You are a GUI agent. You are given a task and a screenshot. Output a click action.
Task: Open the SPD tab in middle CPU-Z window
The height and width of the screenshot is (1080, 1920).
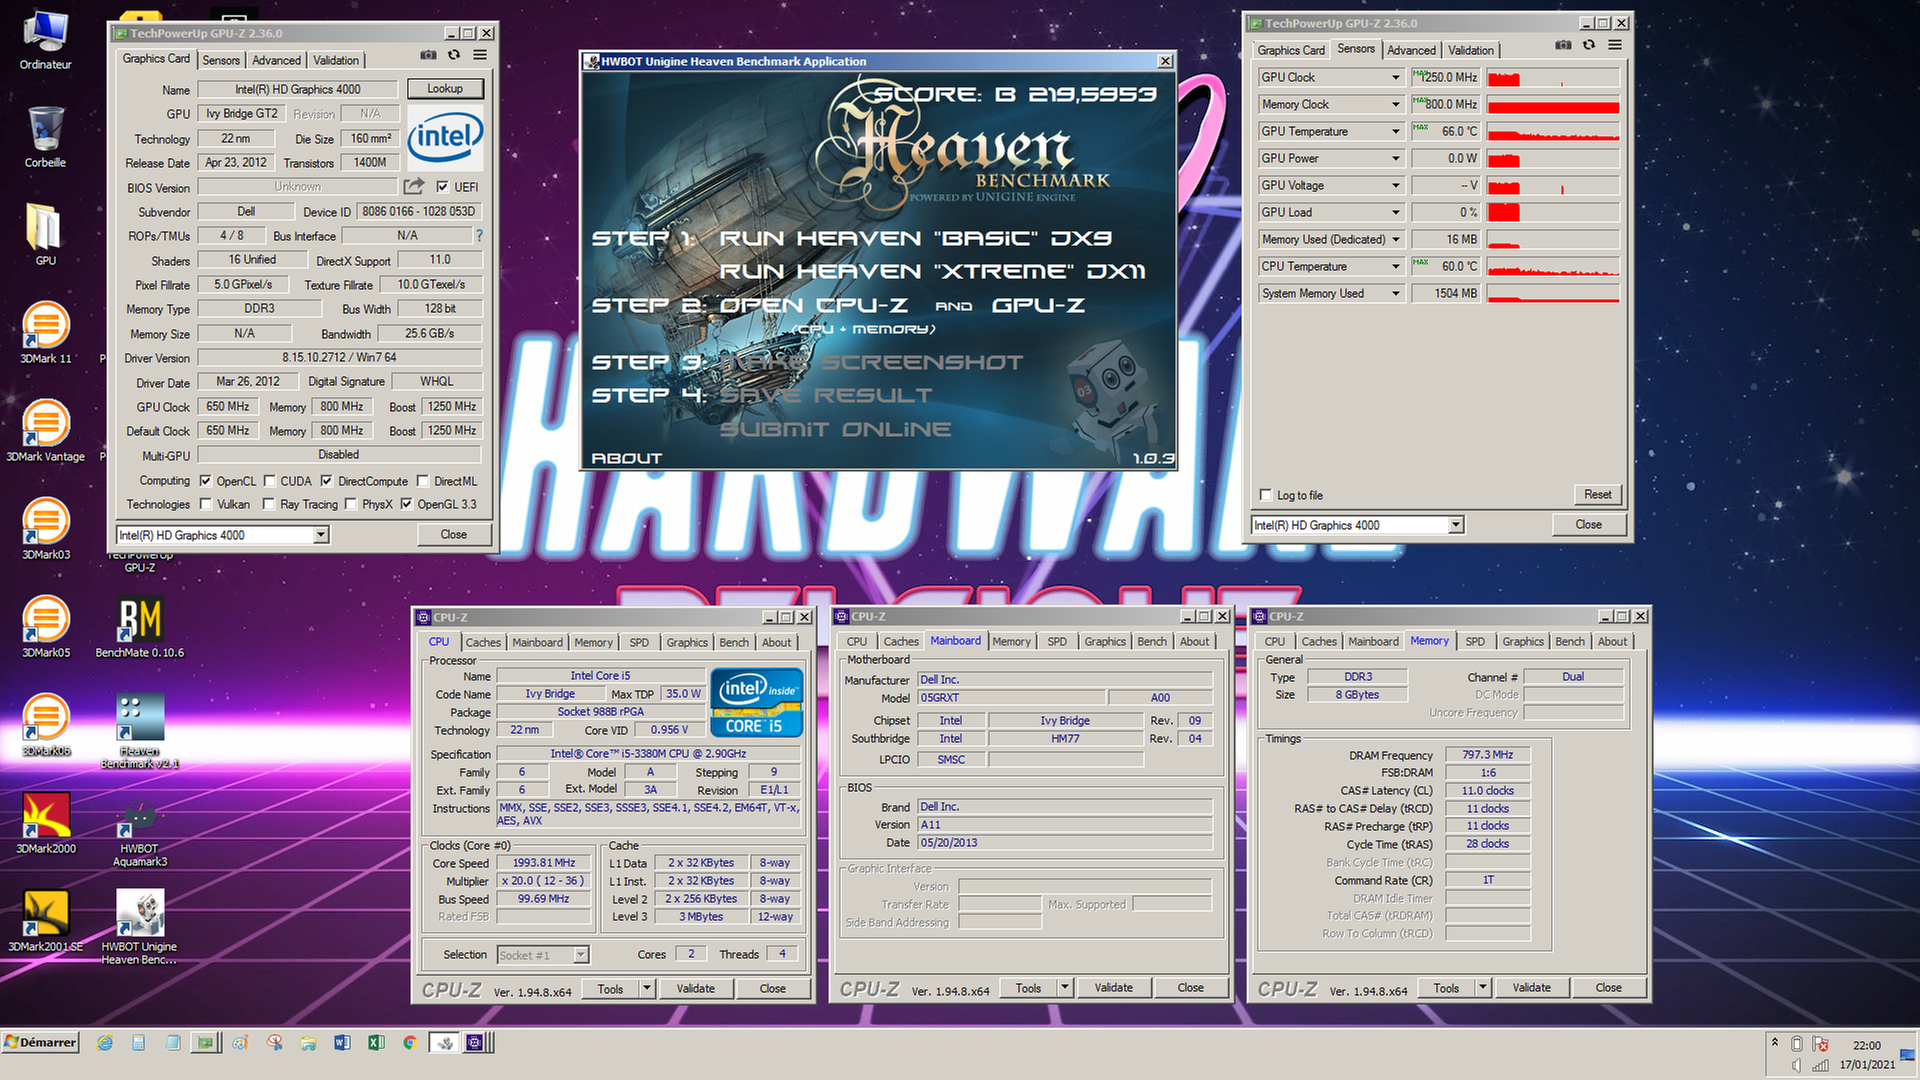pyautogui.click(x=1057, y=641)
